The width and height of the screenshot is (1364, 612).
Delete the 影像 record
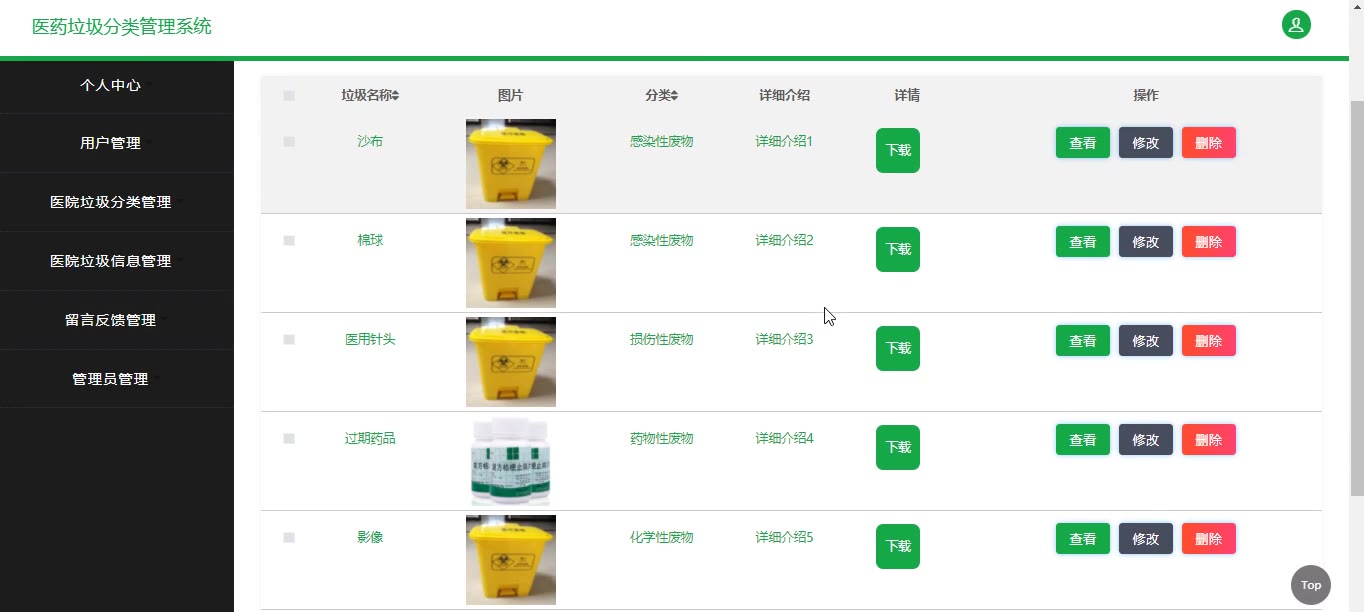click(x=1209, y=539)
